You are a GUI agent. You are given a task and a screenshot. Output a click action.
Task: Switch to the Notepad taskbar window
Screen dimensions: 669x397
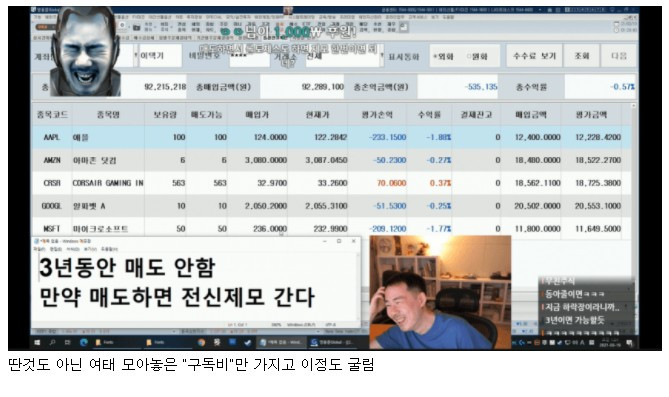[x=281, y=342]
